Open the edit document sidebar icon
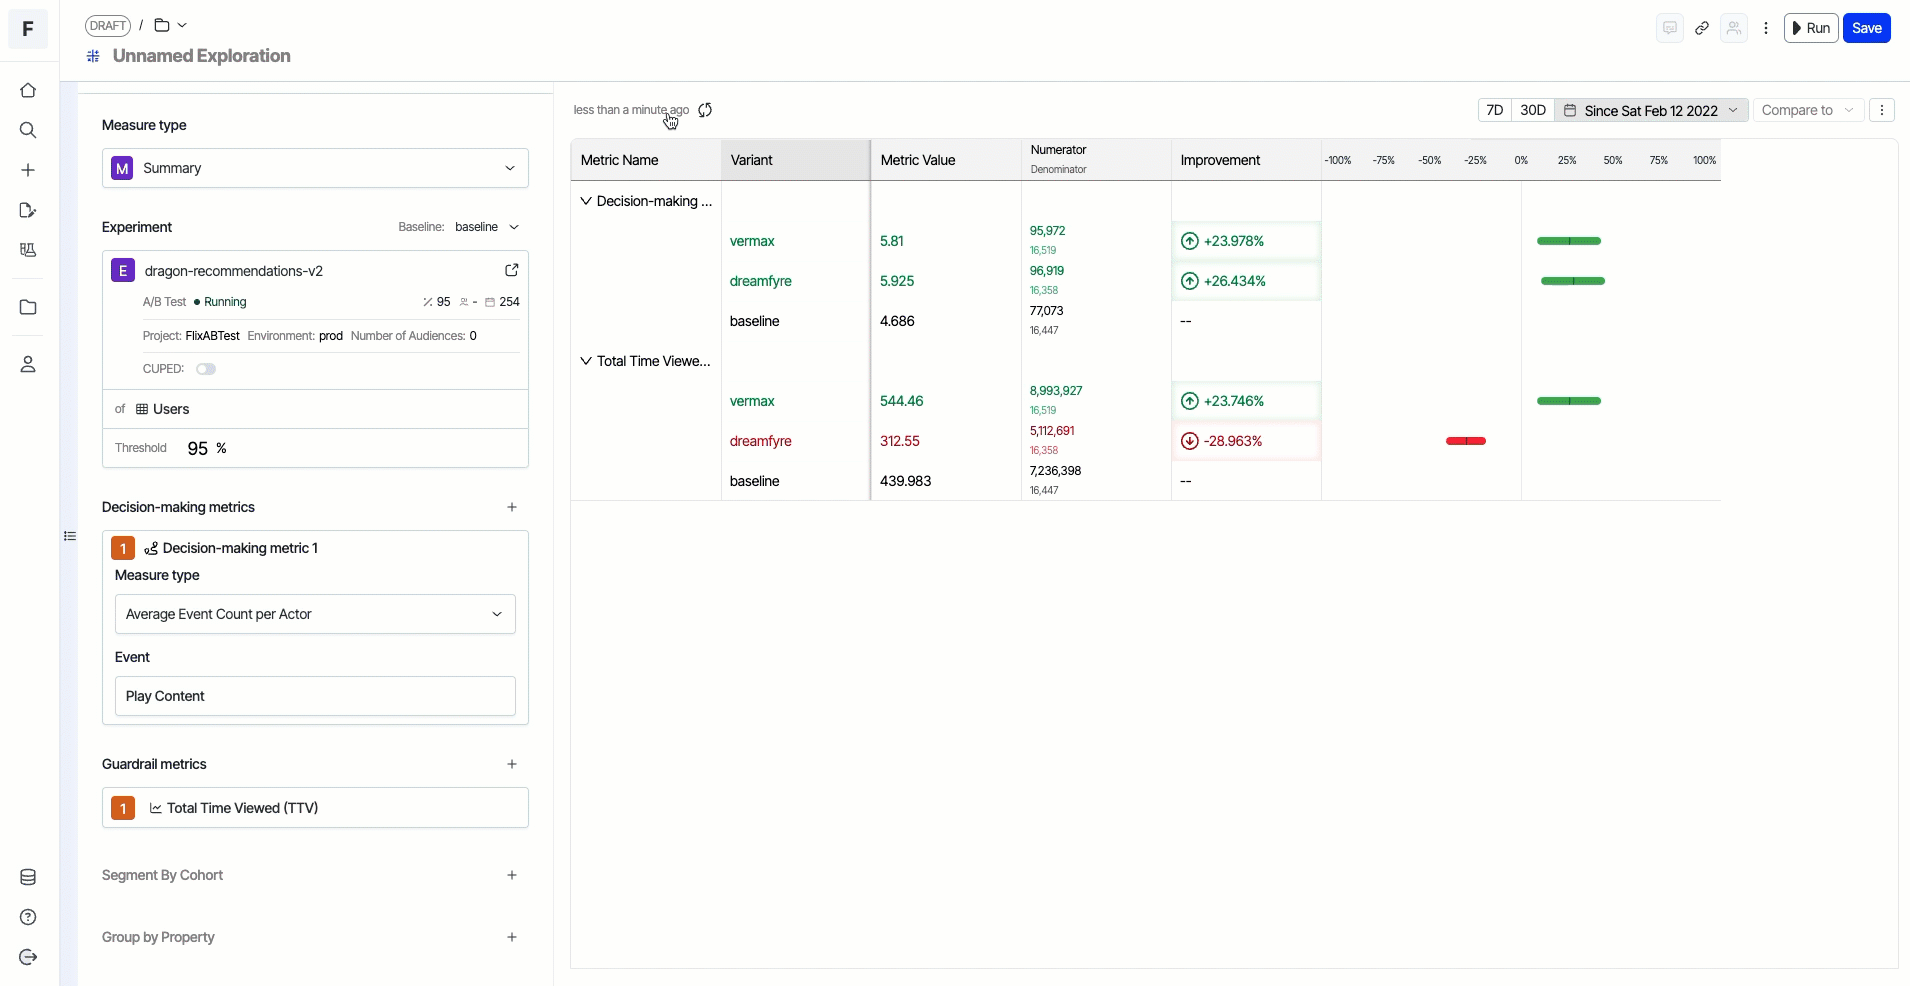The height and width of the screenshot is (986, 1910). 28,210
